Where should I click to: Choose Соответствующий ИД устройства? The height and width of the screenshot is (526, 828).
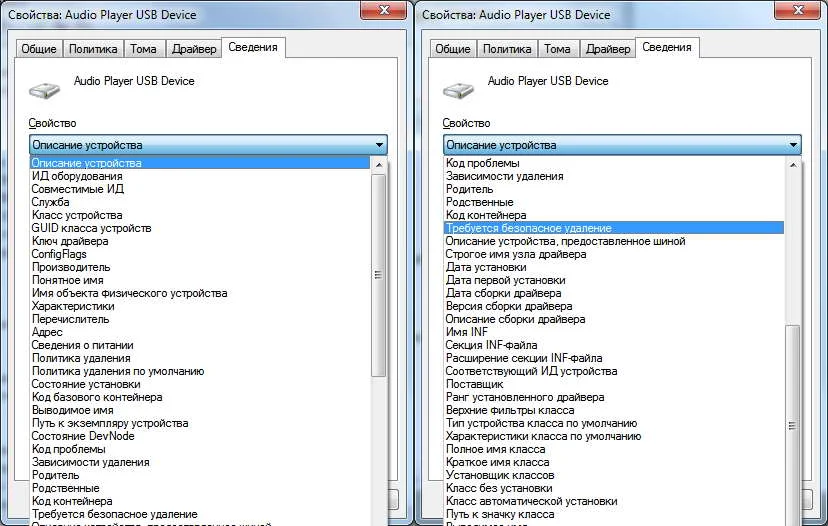click(614, 371)
